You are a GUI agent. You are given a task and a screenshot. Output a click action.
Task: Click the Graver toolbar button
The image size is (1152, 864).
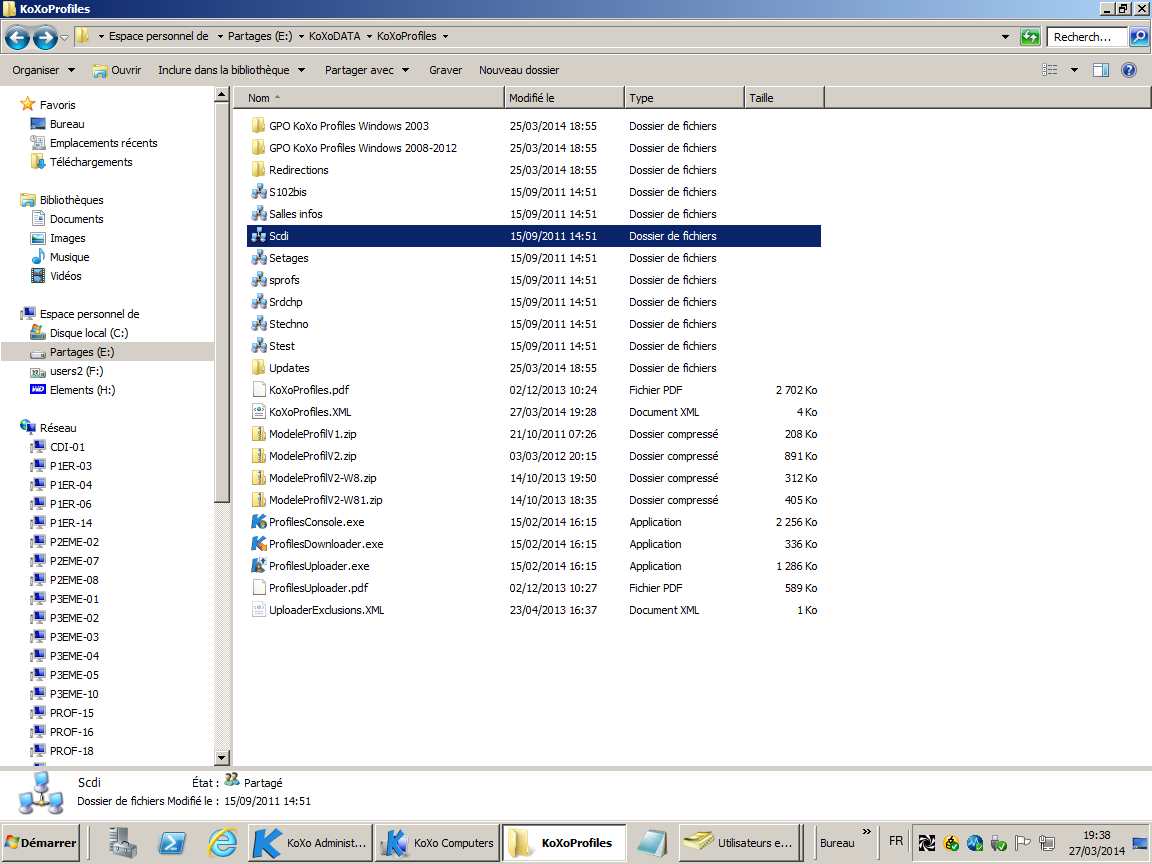445,70
